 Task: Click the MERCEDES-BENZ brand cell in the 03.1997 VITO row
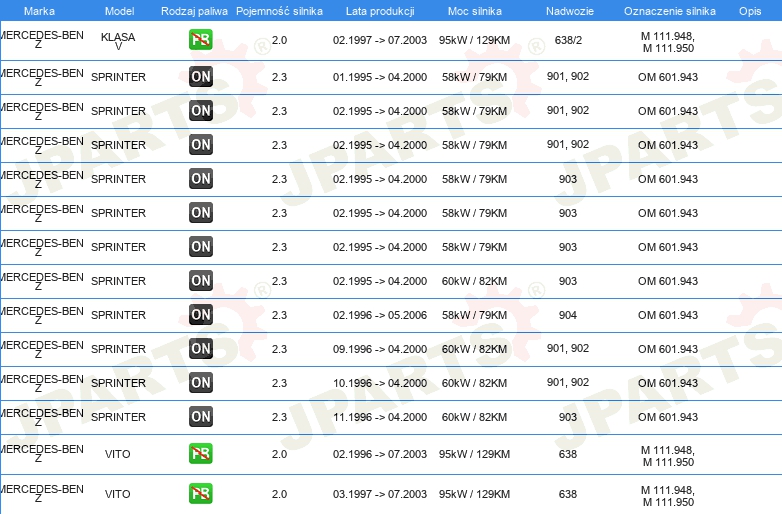coord(42,493)
